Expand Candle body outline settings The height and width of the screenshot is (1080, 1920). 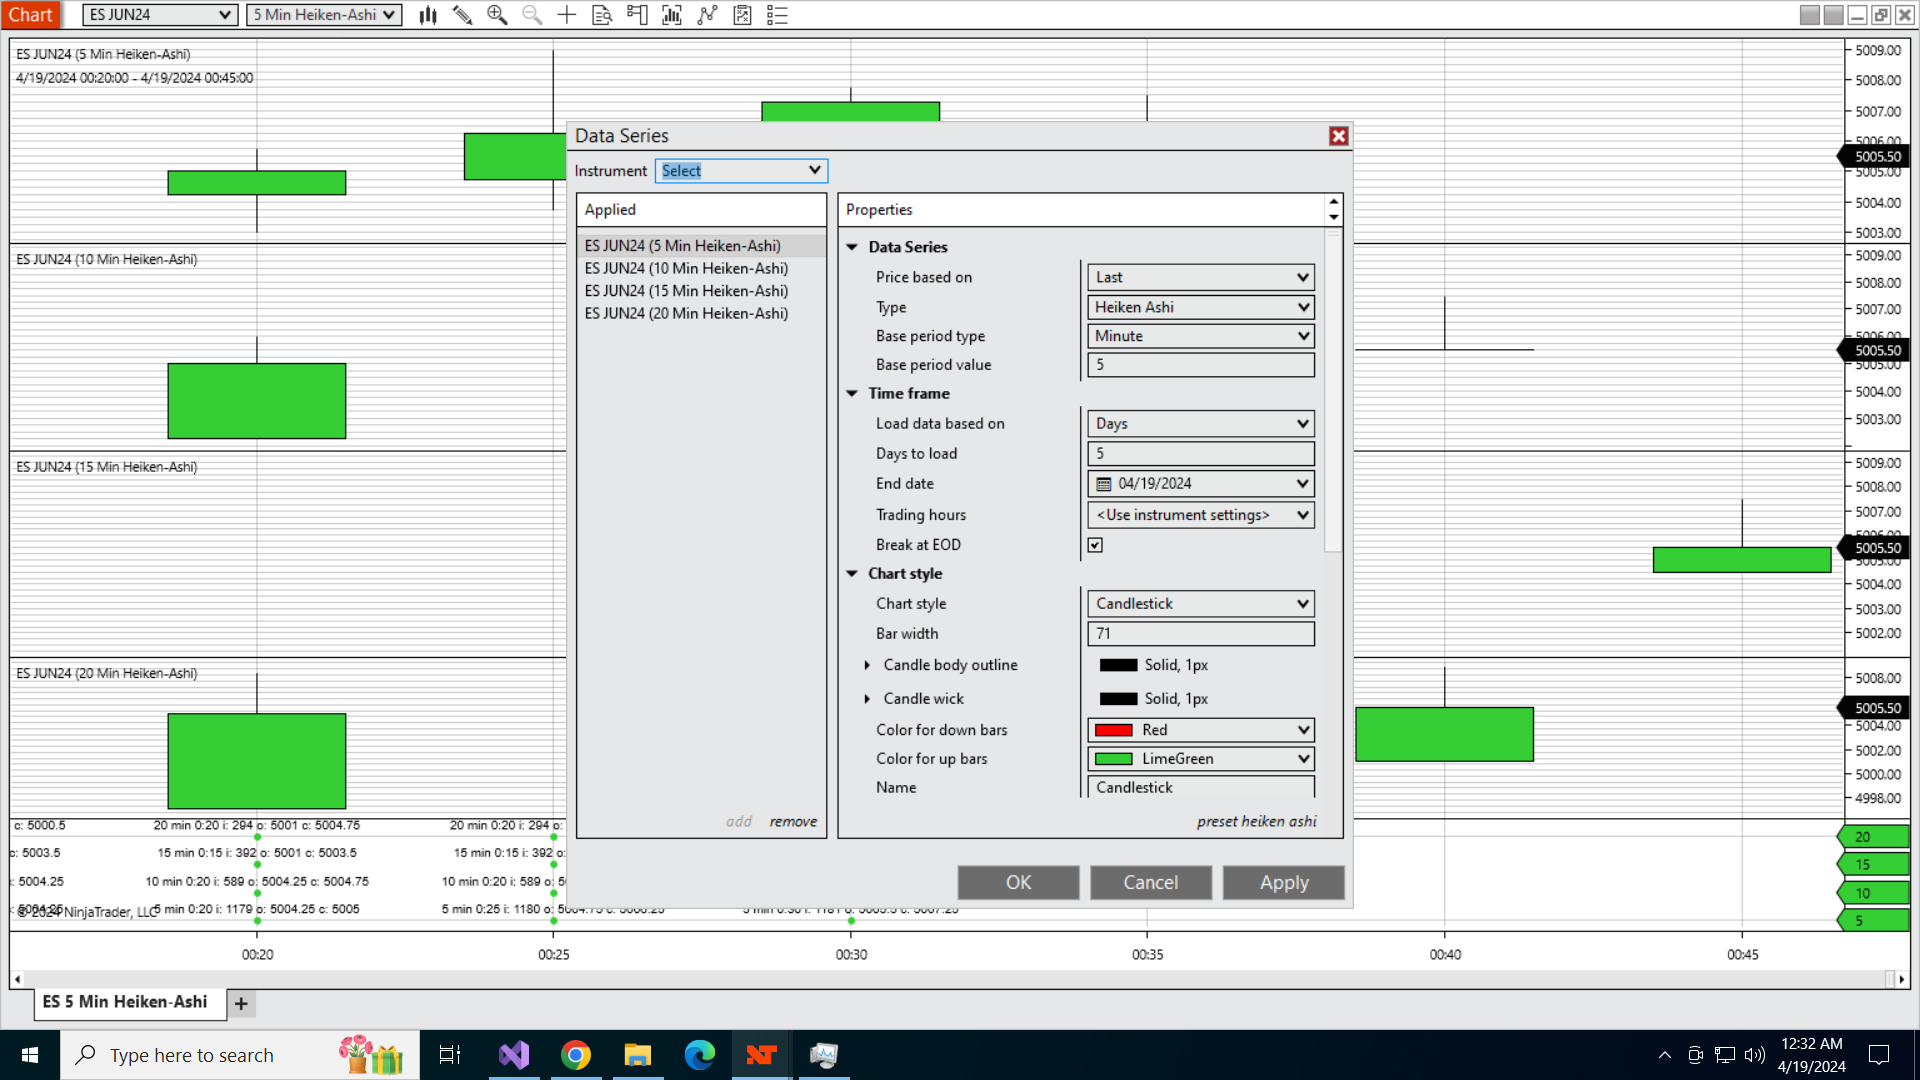click(x=867, y=665)
